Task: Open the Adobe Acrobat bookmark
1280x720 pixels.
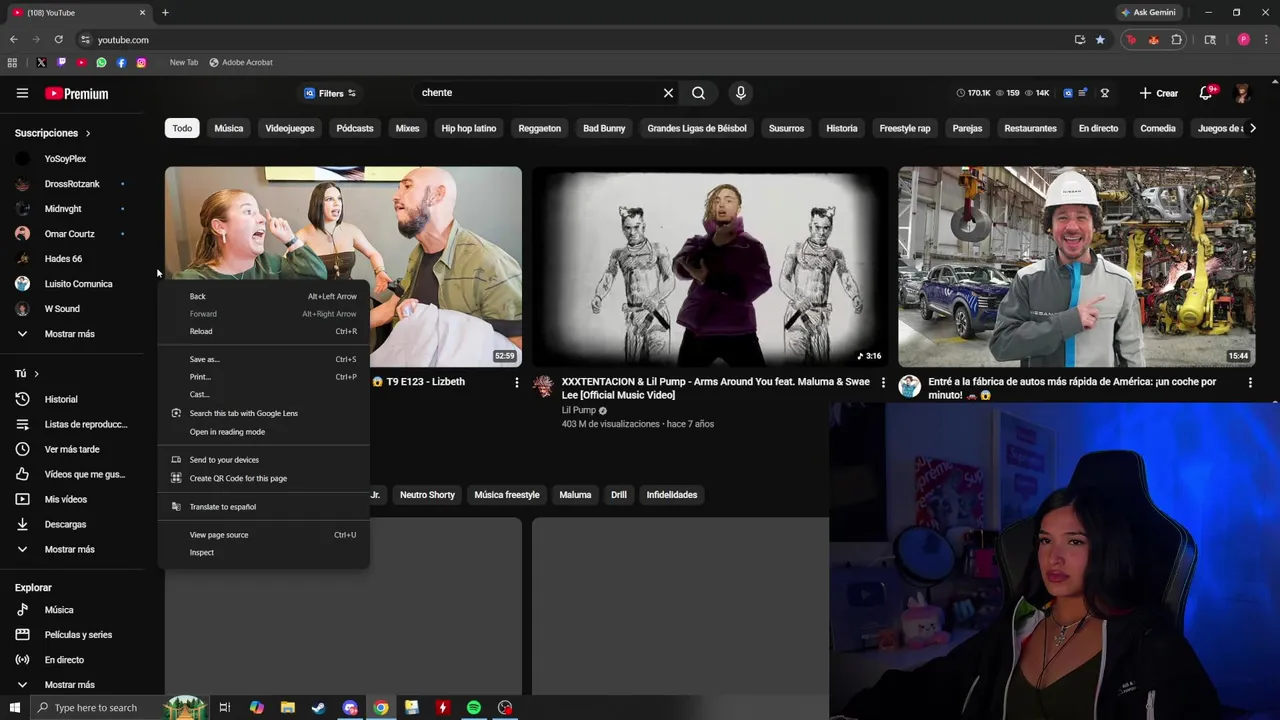Action: pos(240,62)
